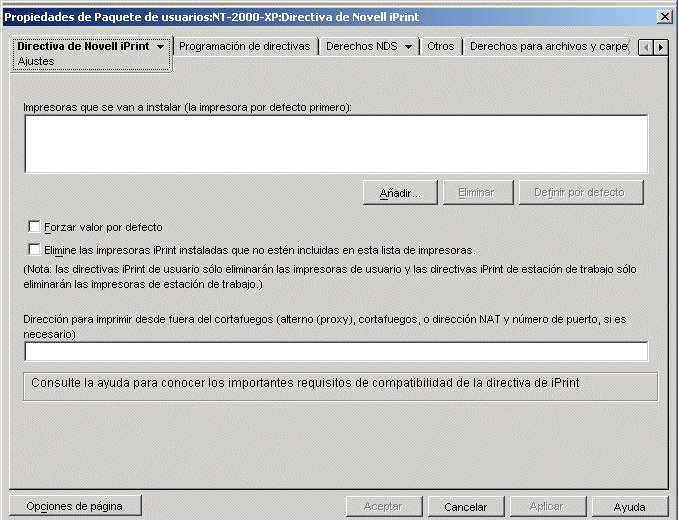
Task: Expand the Derechos NDS tab dropdown arrow
Action: pyautogui.click(x=408, y=47)
